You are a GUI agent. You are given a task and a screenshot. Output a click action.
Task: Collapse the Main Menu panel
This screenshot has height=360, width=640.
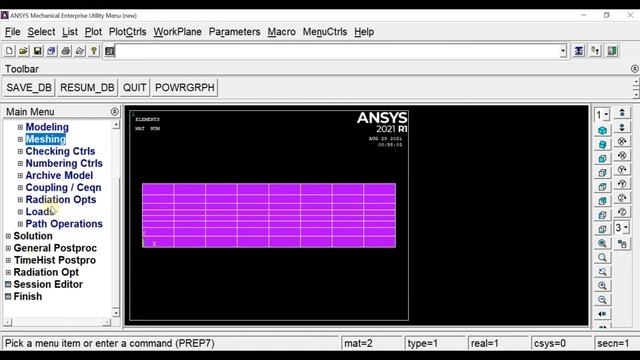point(114,111)
